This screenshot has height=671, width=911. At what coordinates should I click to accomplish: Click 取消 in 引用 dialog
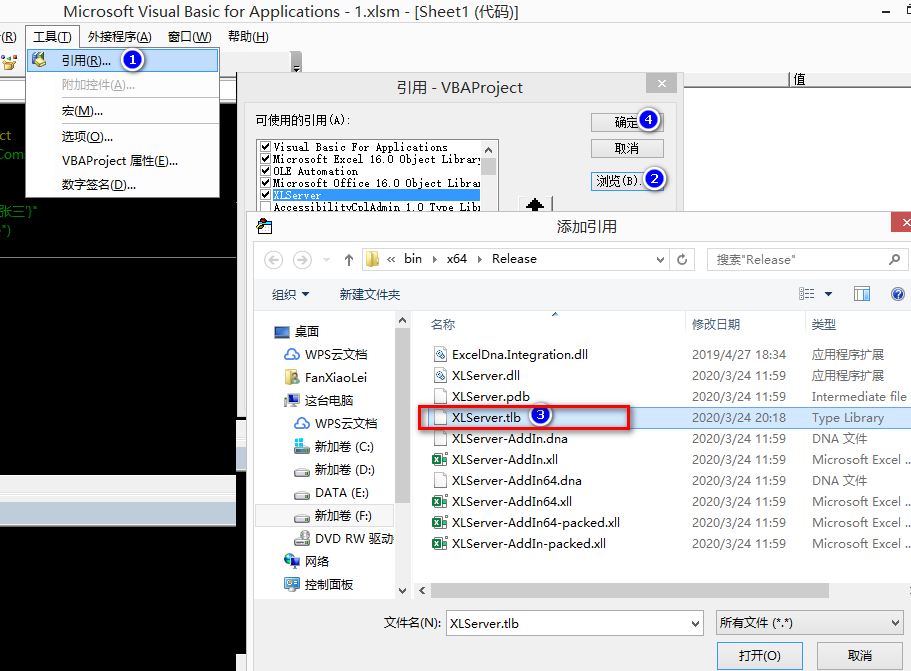[627, 148]
